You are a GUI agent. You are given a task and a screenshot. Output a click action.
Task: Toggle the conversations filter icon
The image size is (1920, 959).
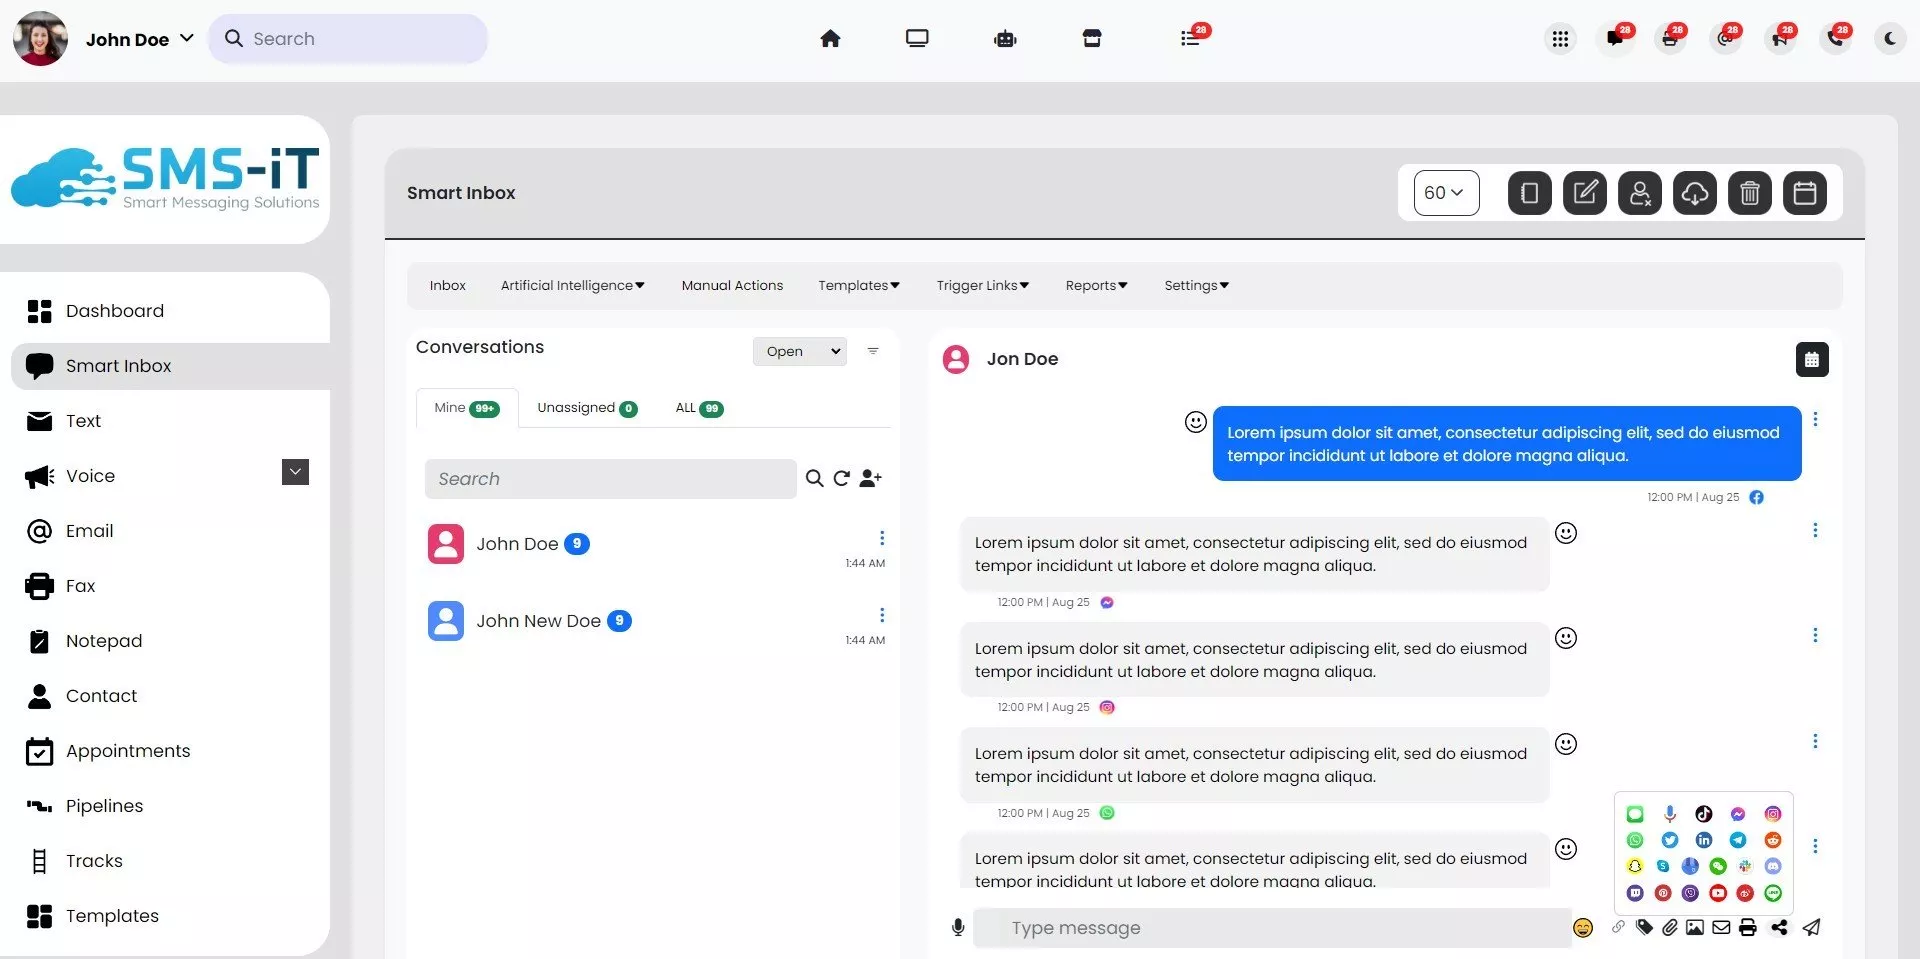[x=873, y=351]
